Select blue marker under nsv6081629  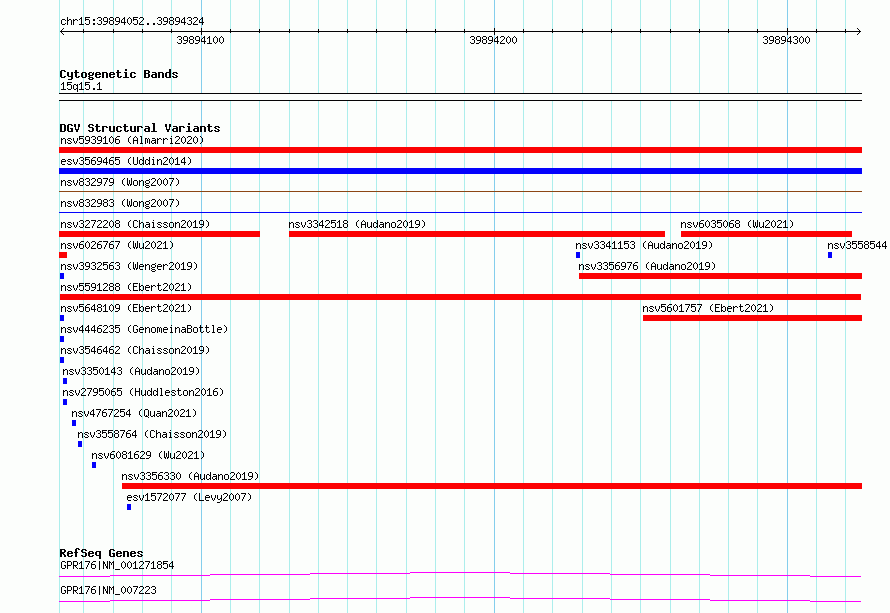point(94,465)
